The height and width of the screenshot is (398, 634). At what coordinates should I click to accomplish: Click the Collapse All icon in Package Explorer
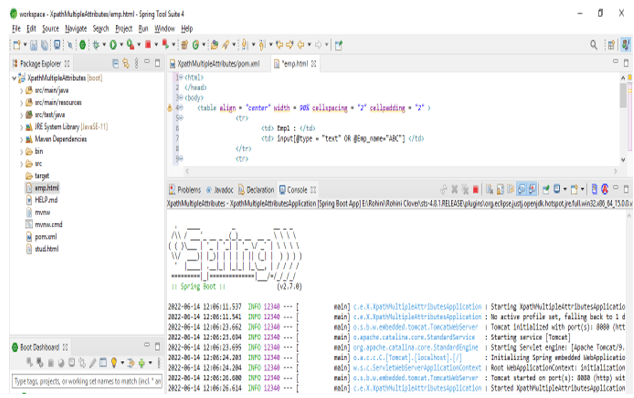pyautogui.click(x=116, y=64)
